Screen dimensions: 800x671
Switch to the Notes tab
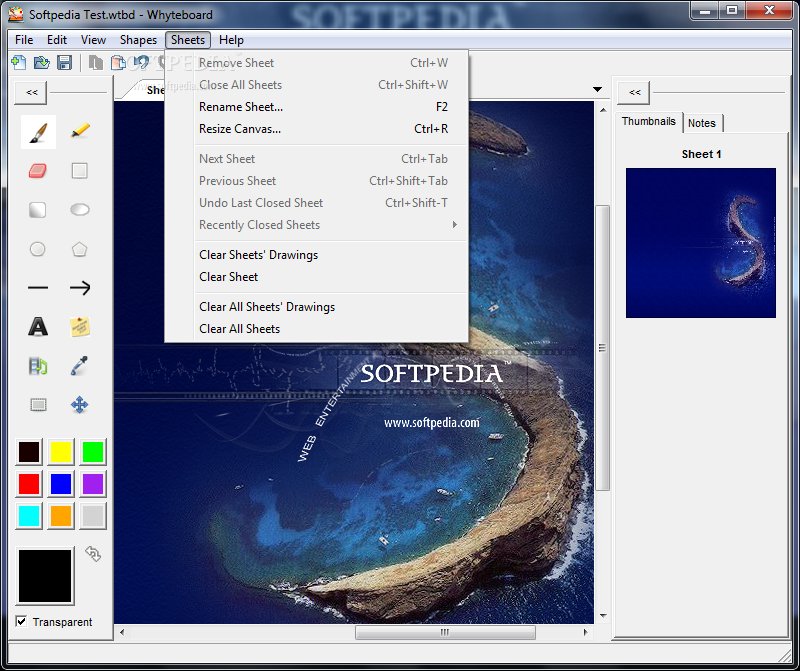point(702,123)
